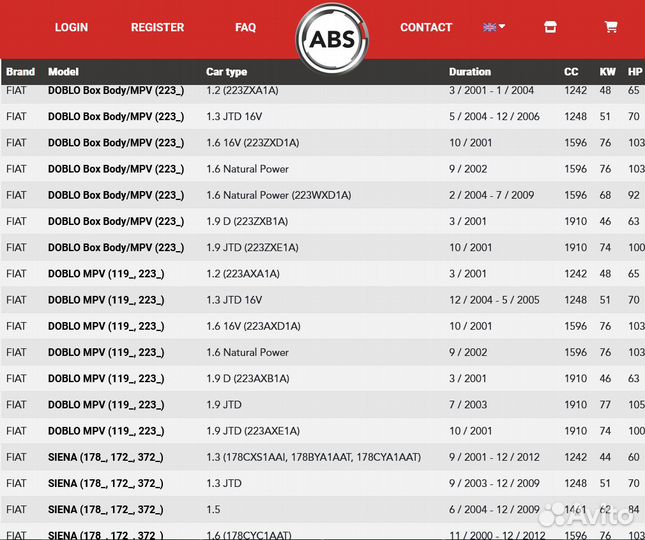Select the DOBLO Box Body 1.9 D (223ZXB1A) row
The height and width of the screenshot is (540, 645).
247,221
